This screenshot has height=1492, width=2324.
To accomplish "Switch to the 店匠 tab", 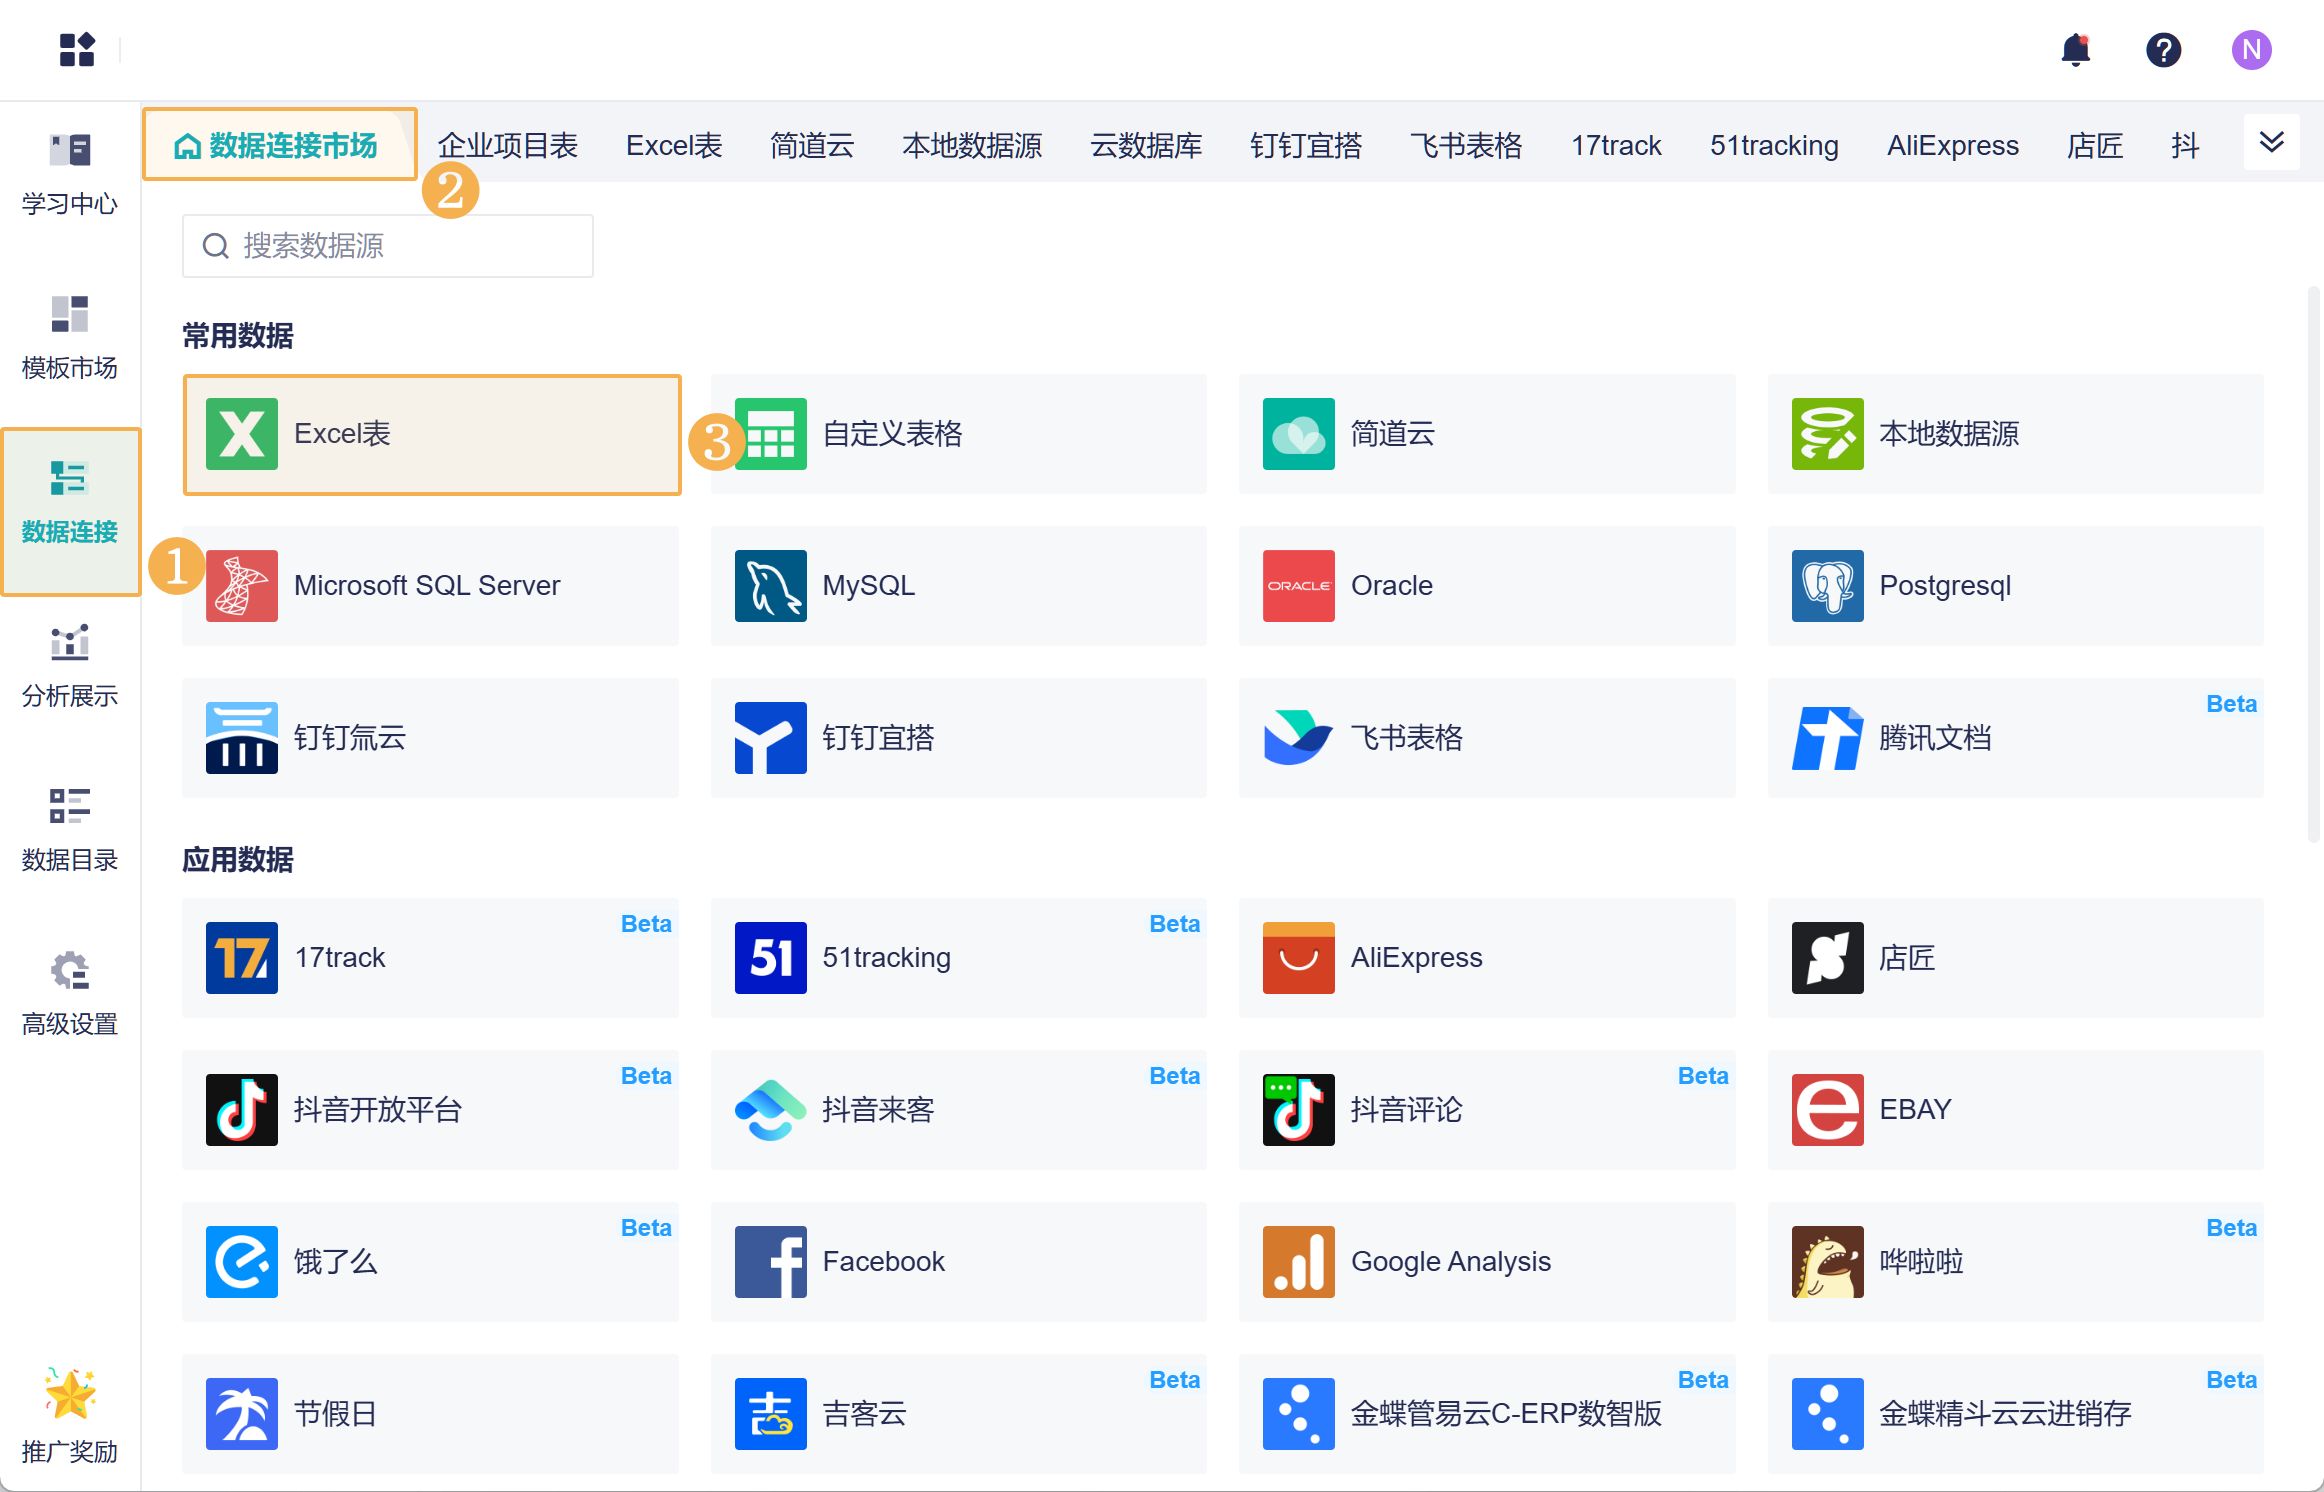I will (2095, 146).
